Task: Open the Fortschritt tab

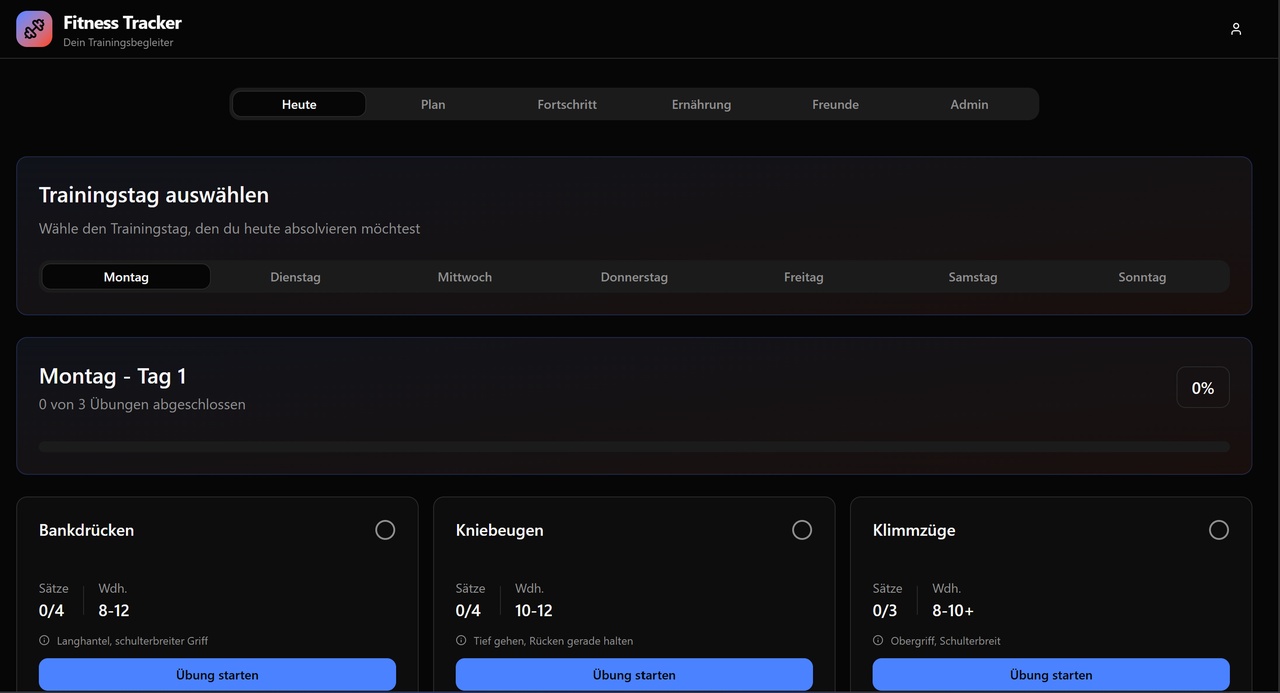Action: coord(567,104)
